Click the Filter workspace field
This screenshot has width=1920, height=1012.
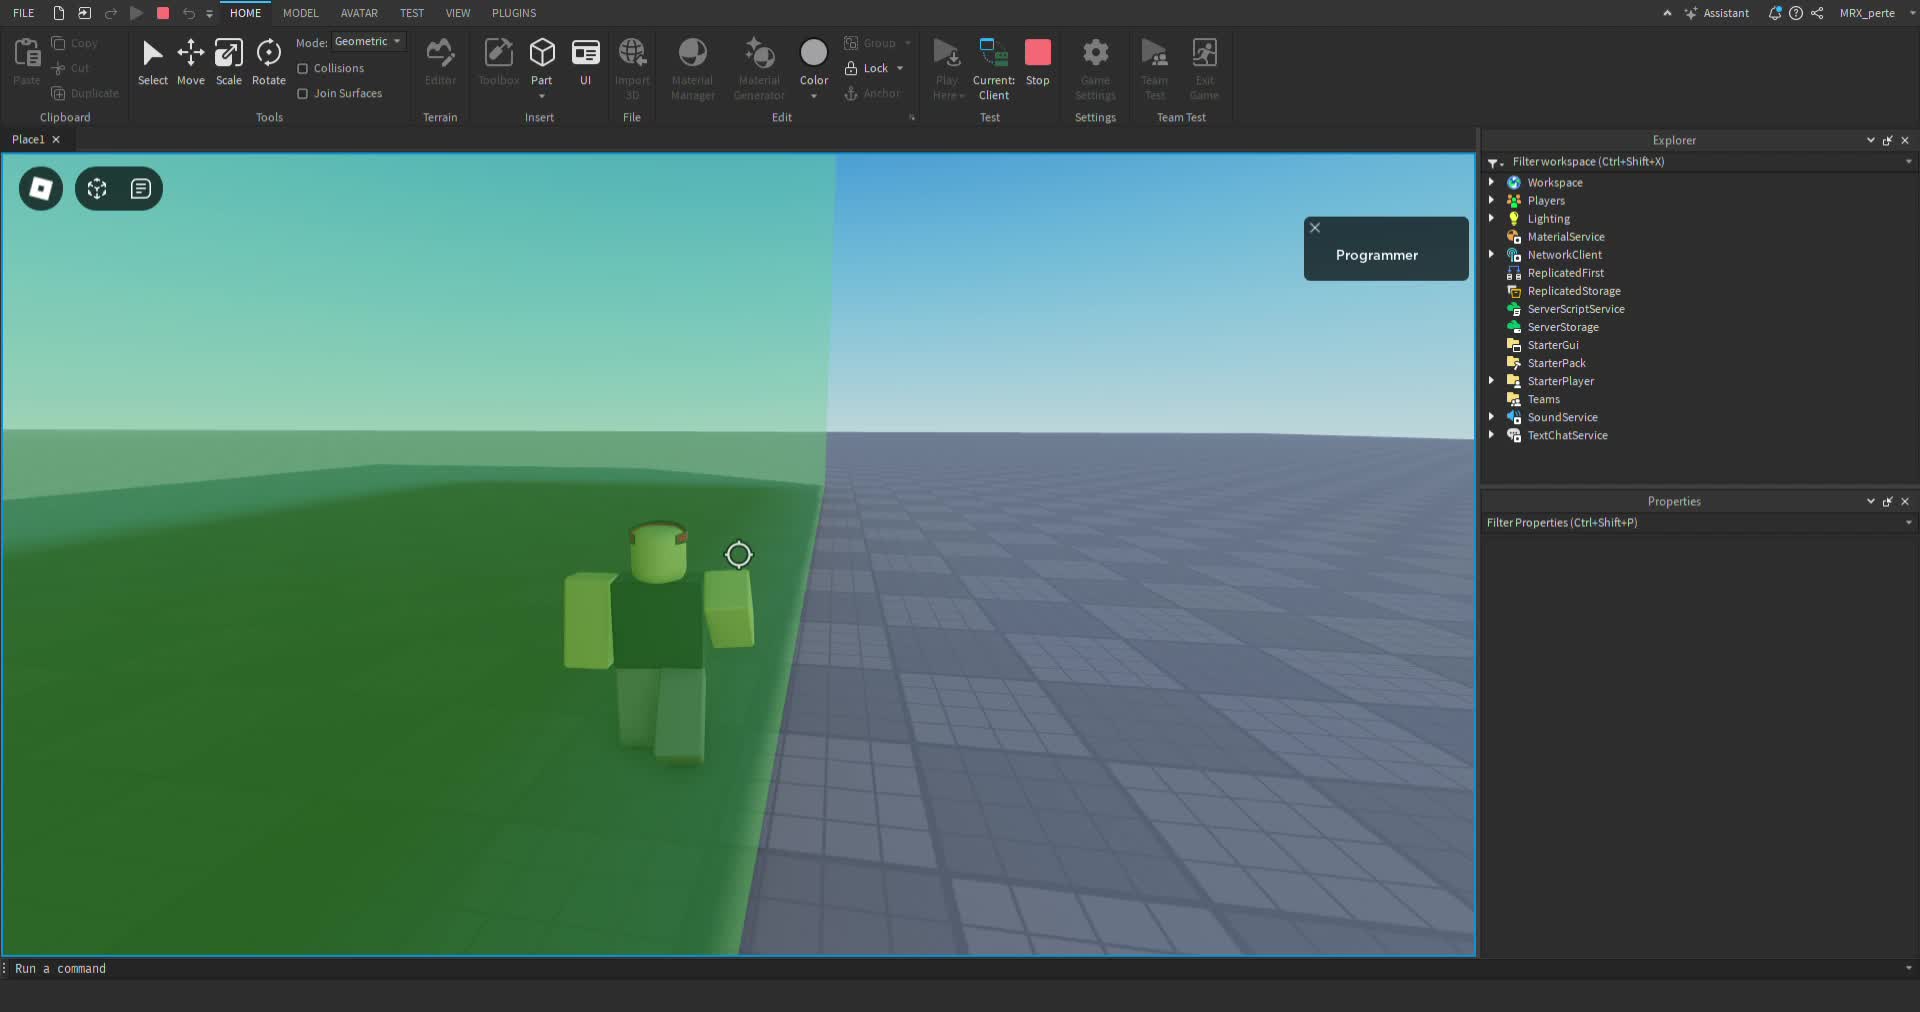pos(1700,161)
